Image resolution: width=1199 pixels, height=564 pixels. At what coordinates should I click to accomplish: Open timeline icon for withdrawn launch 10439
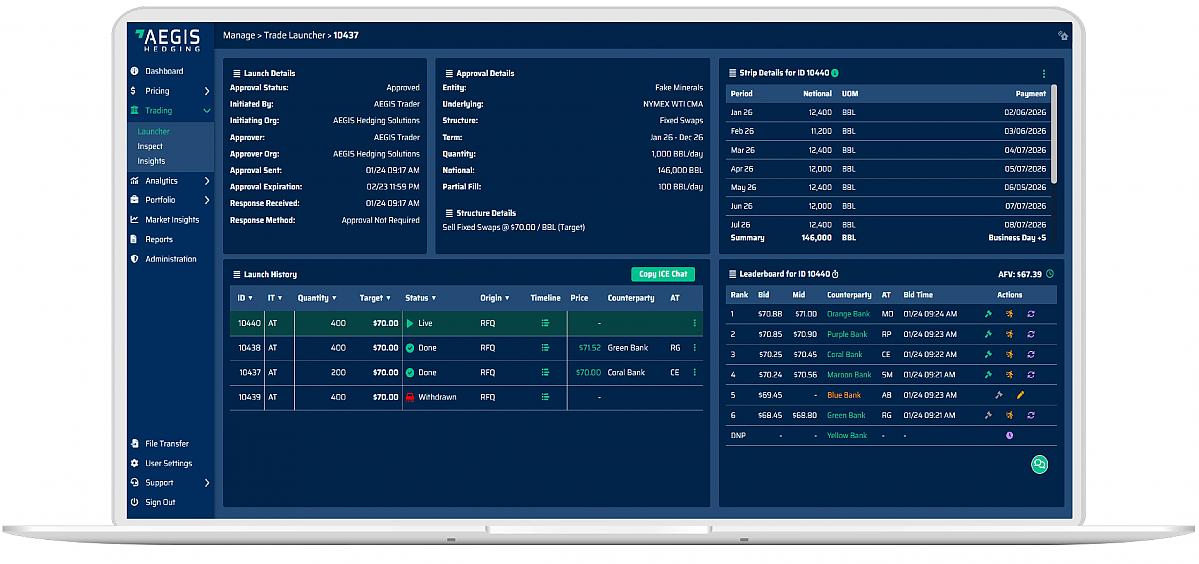click(x=545, y=397)
